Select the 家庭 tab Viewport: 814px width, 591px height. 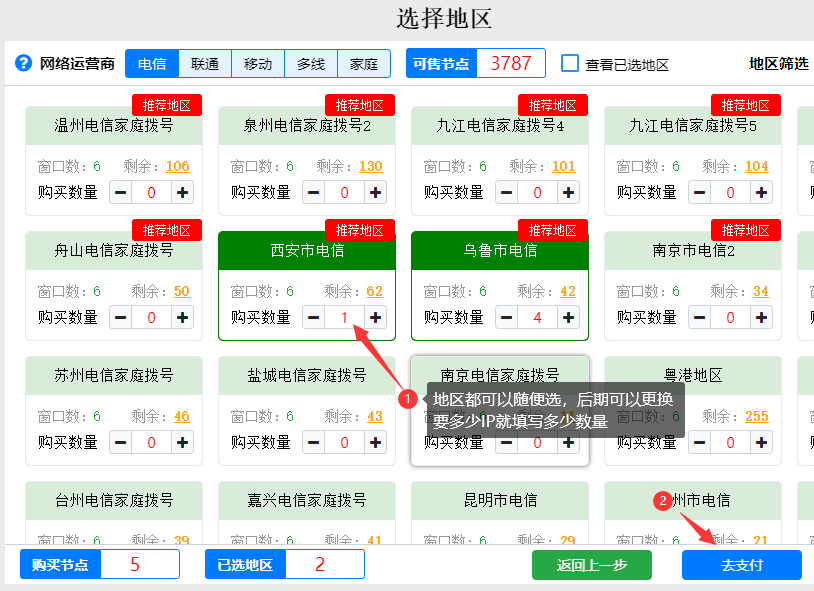(364, 62)
